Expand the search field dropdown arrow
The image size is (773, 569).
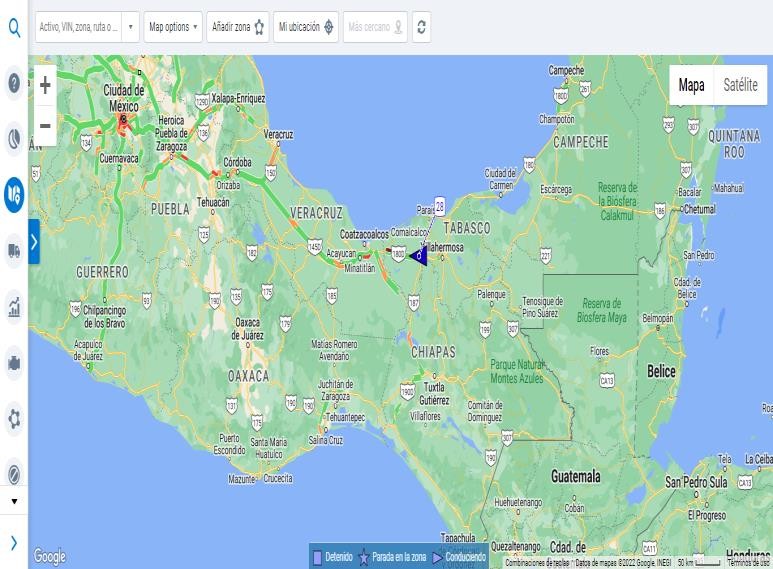130,27
